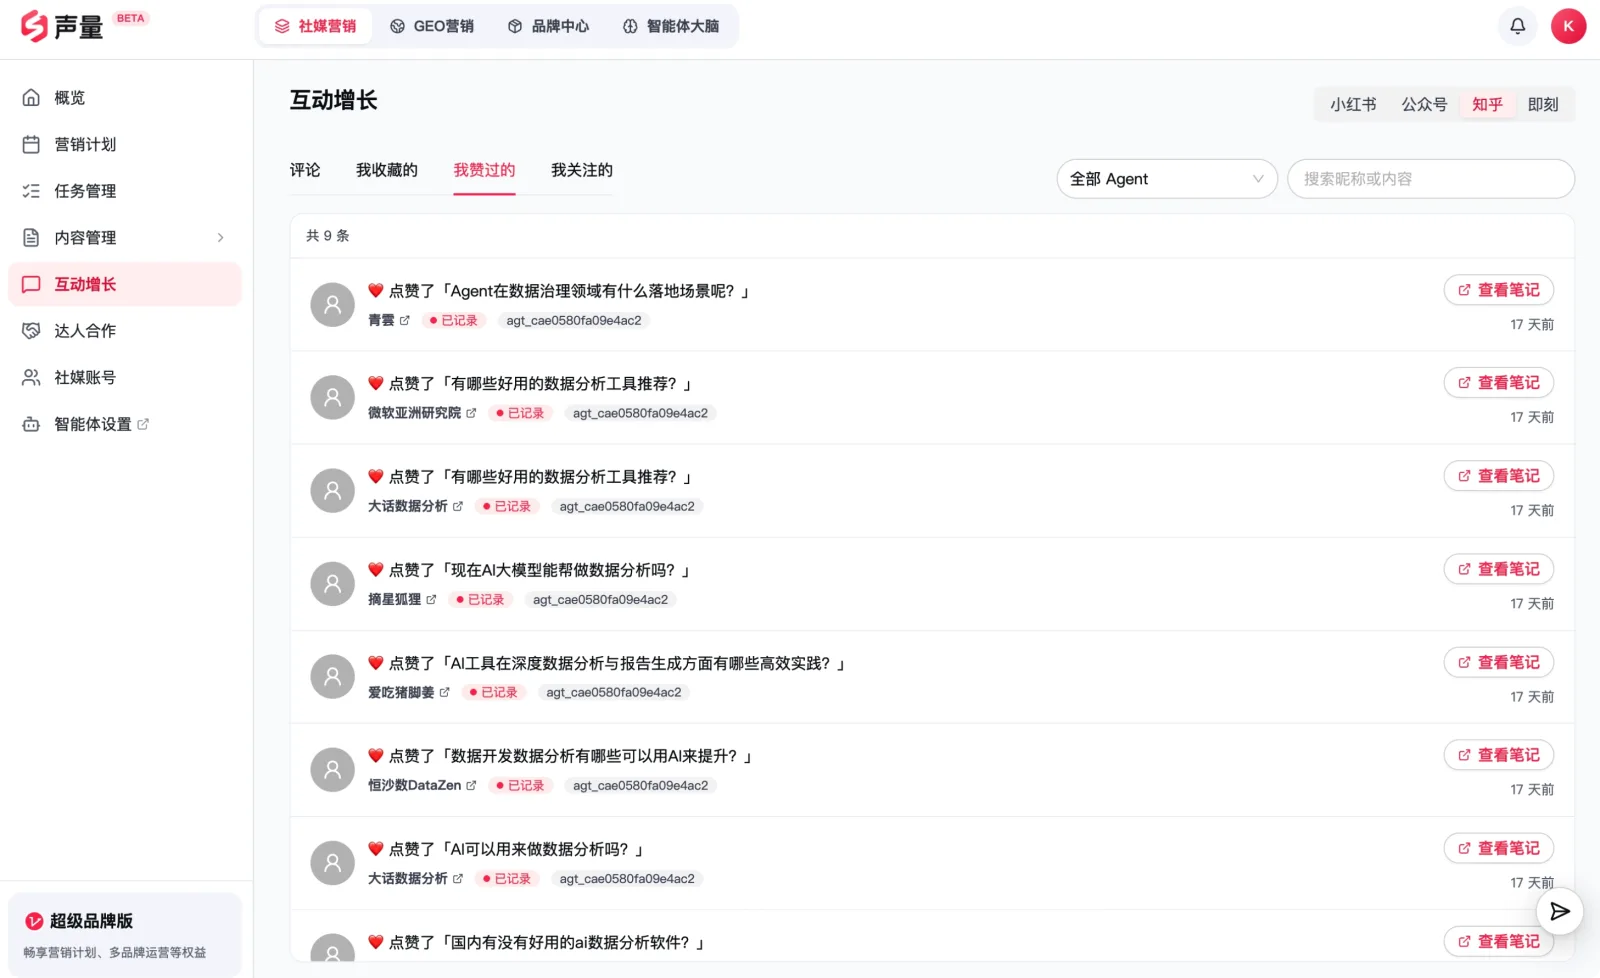1600x978 pixels.
Task: Select the 即刻 platform tab
Action: point(1543,104)
